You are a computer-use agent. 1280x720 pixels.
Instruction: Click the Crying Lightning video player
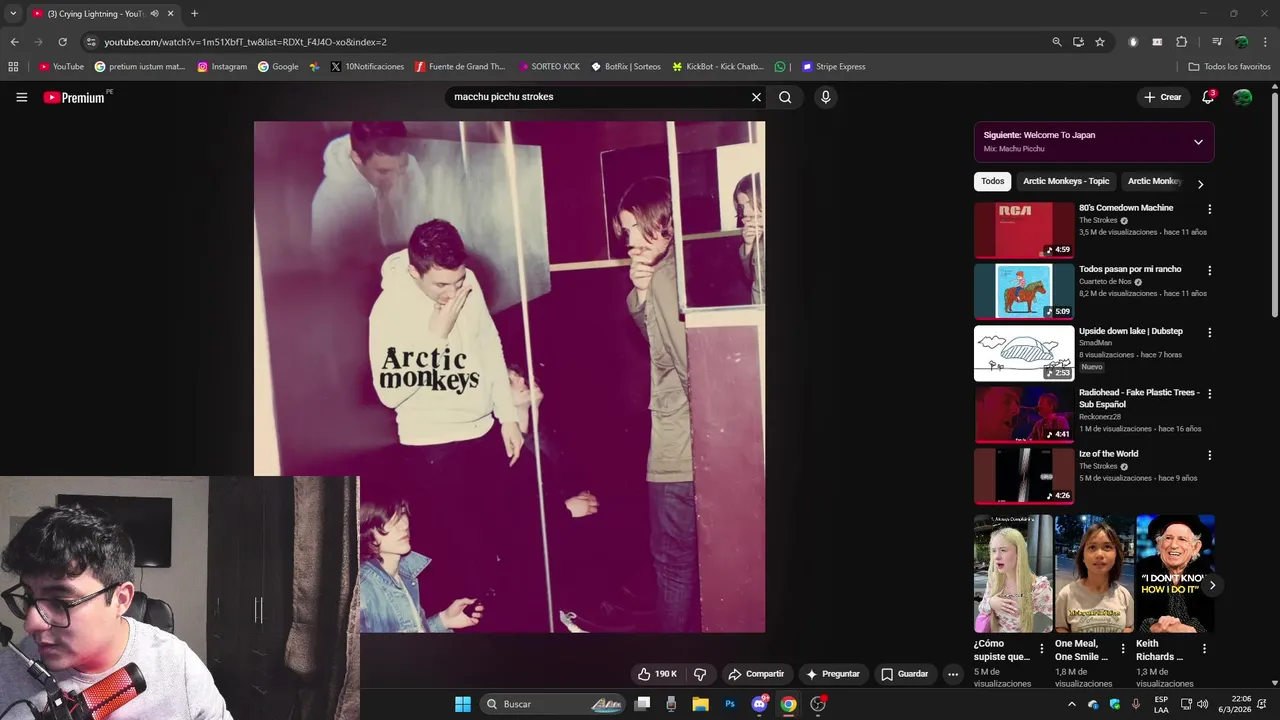pos(509,376)
